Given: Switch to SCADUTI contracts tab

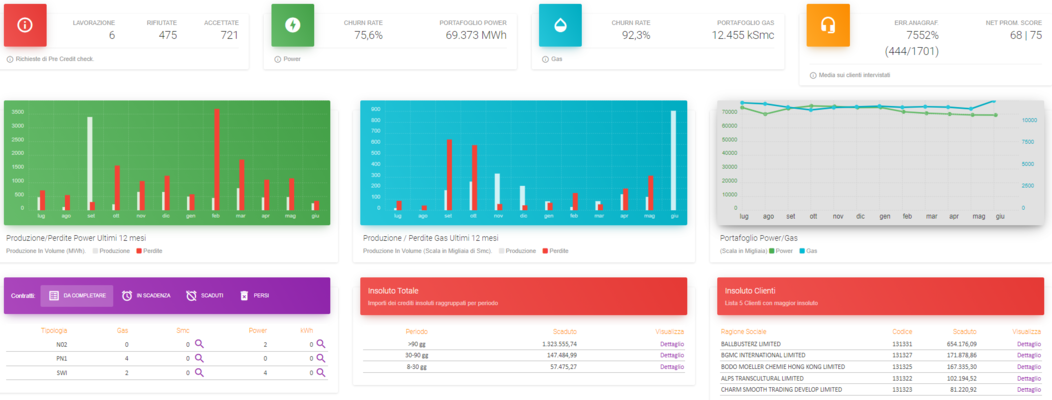Looking at the screenshot, I should pos(205,295).
